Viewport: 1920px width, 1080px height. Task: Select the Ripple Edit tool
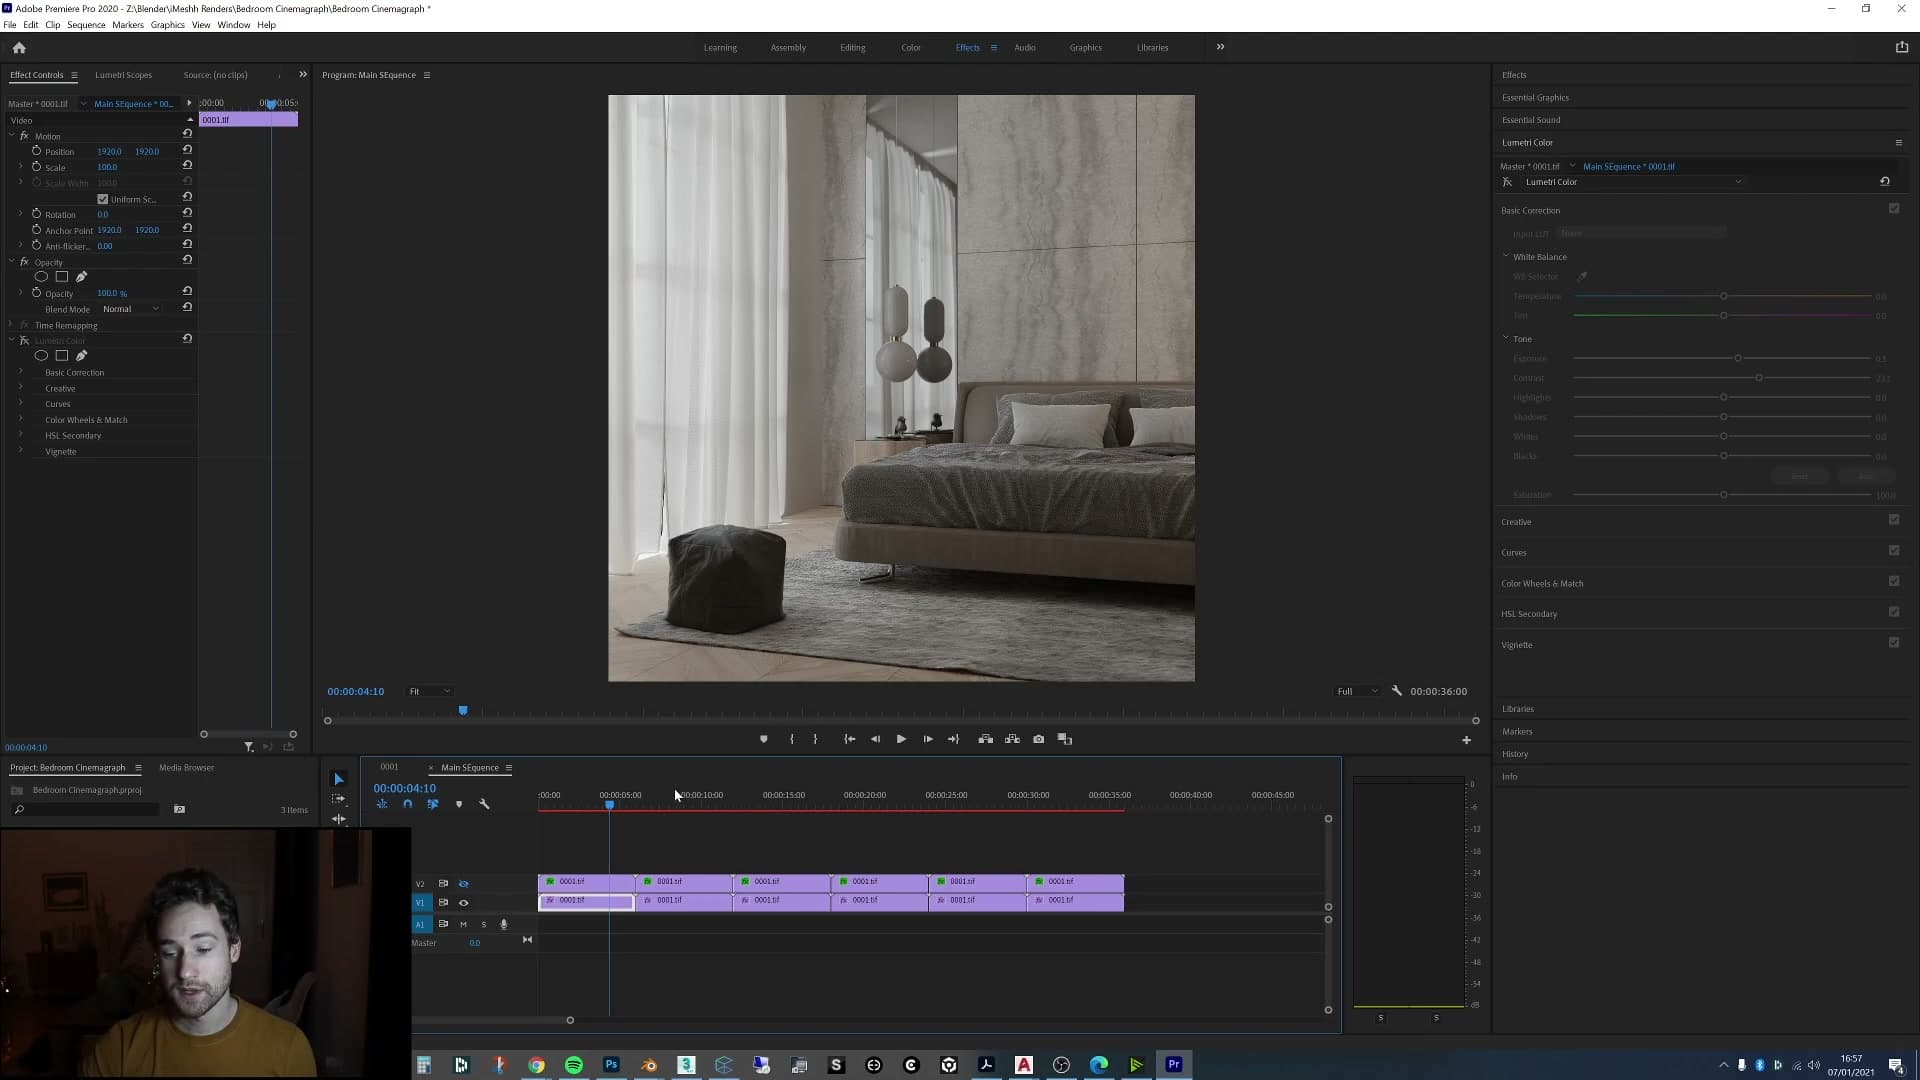pos(338,818)
